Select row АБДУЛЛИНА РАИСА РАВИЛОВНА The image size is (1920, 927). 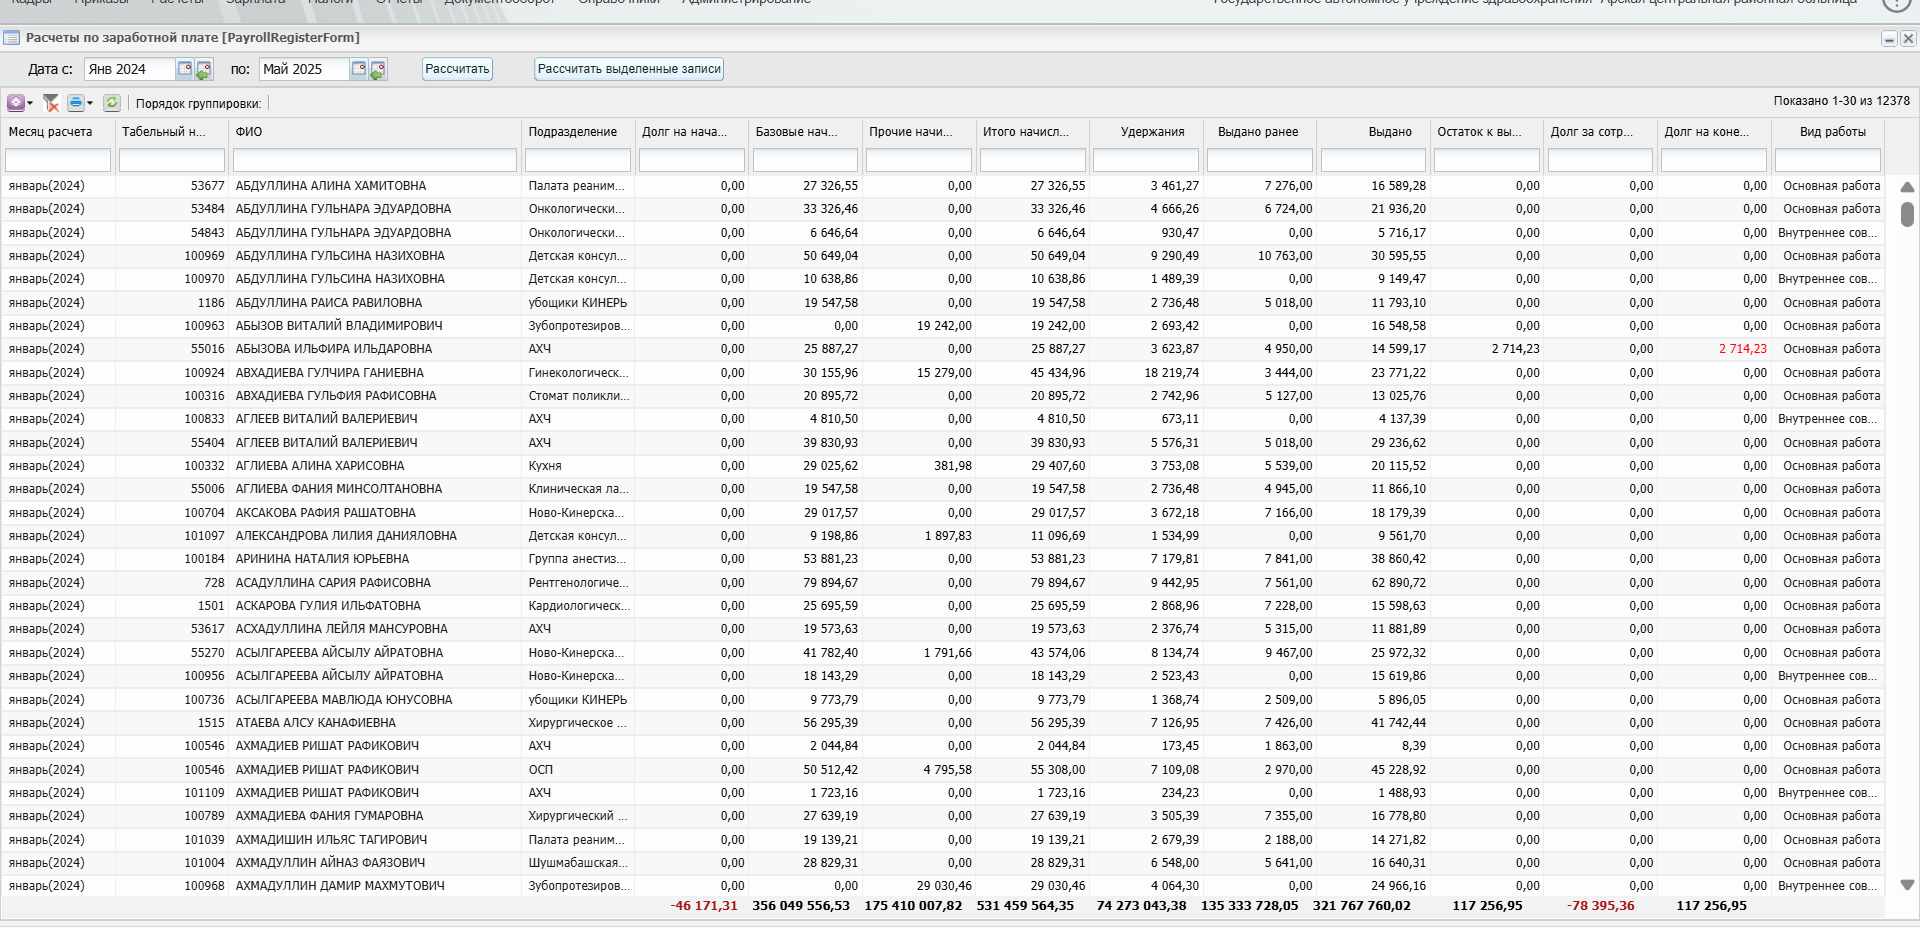(x=943, y=303)
